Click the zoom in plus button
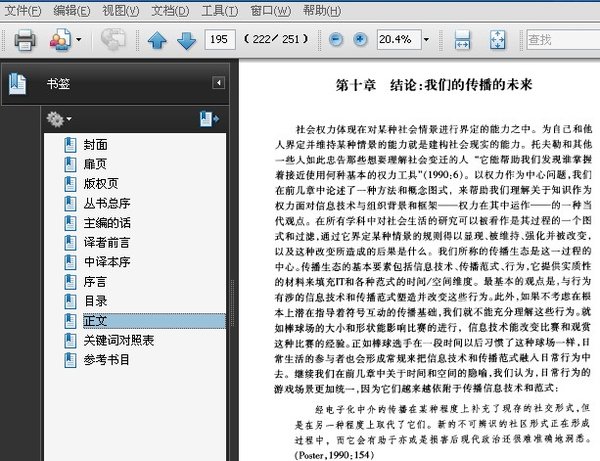The width and height of the screenshot is (600, 461). [x=360, y=40]
